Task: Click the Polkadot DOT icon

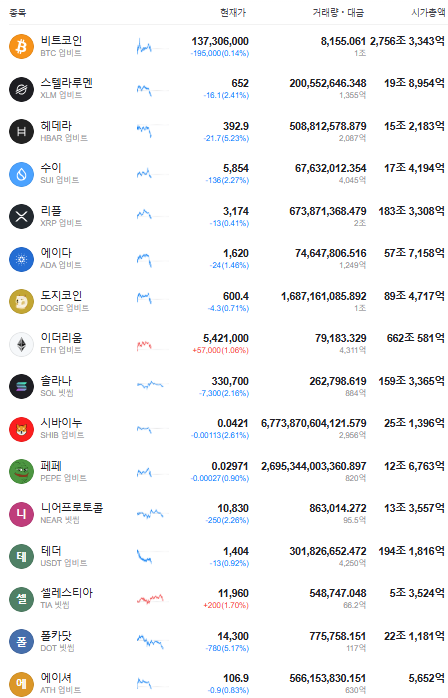Action: 21,641
